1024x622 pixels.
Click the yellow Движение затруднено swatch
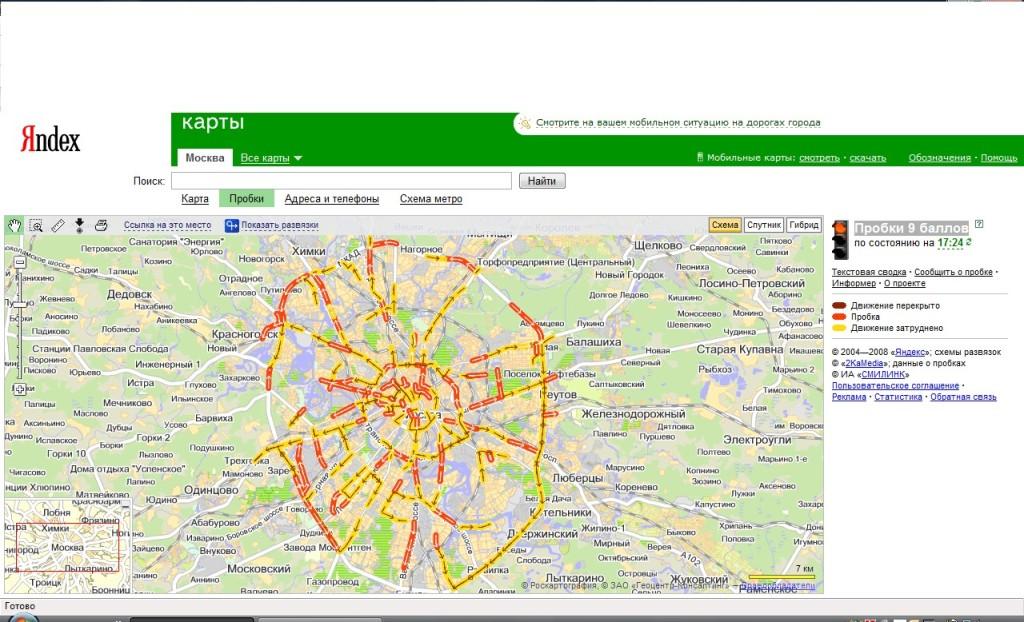tap(839, 328)
